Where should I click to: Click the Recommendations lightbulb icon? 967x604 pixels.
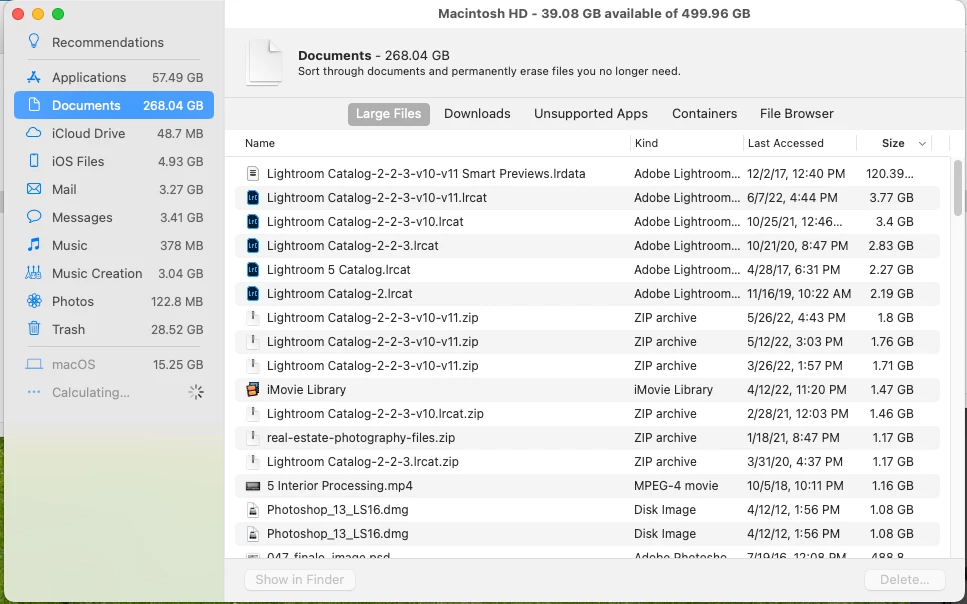[x=34, y=41]
